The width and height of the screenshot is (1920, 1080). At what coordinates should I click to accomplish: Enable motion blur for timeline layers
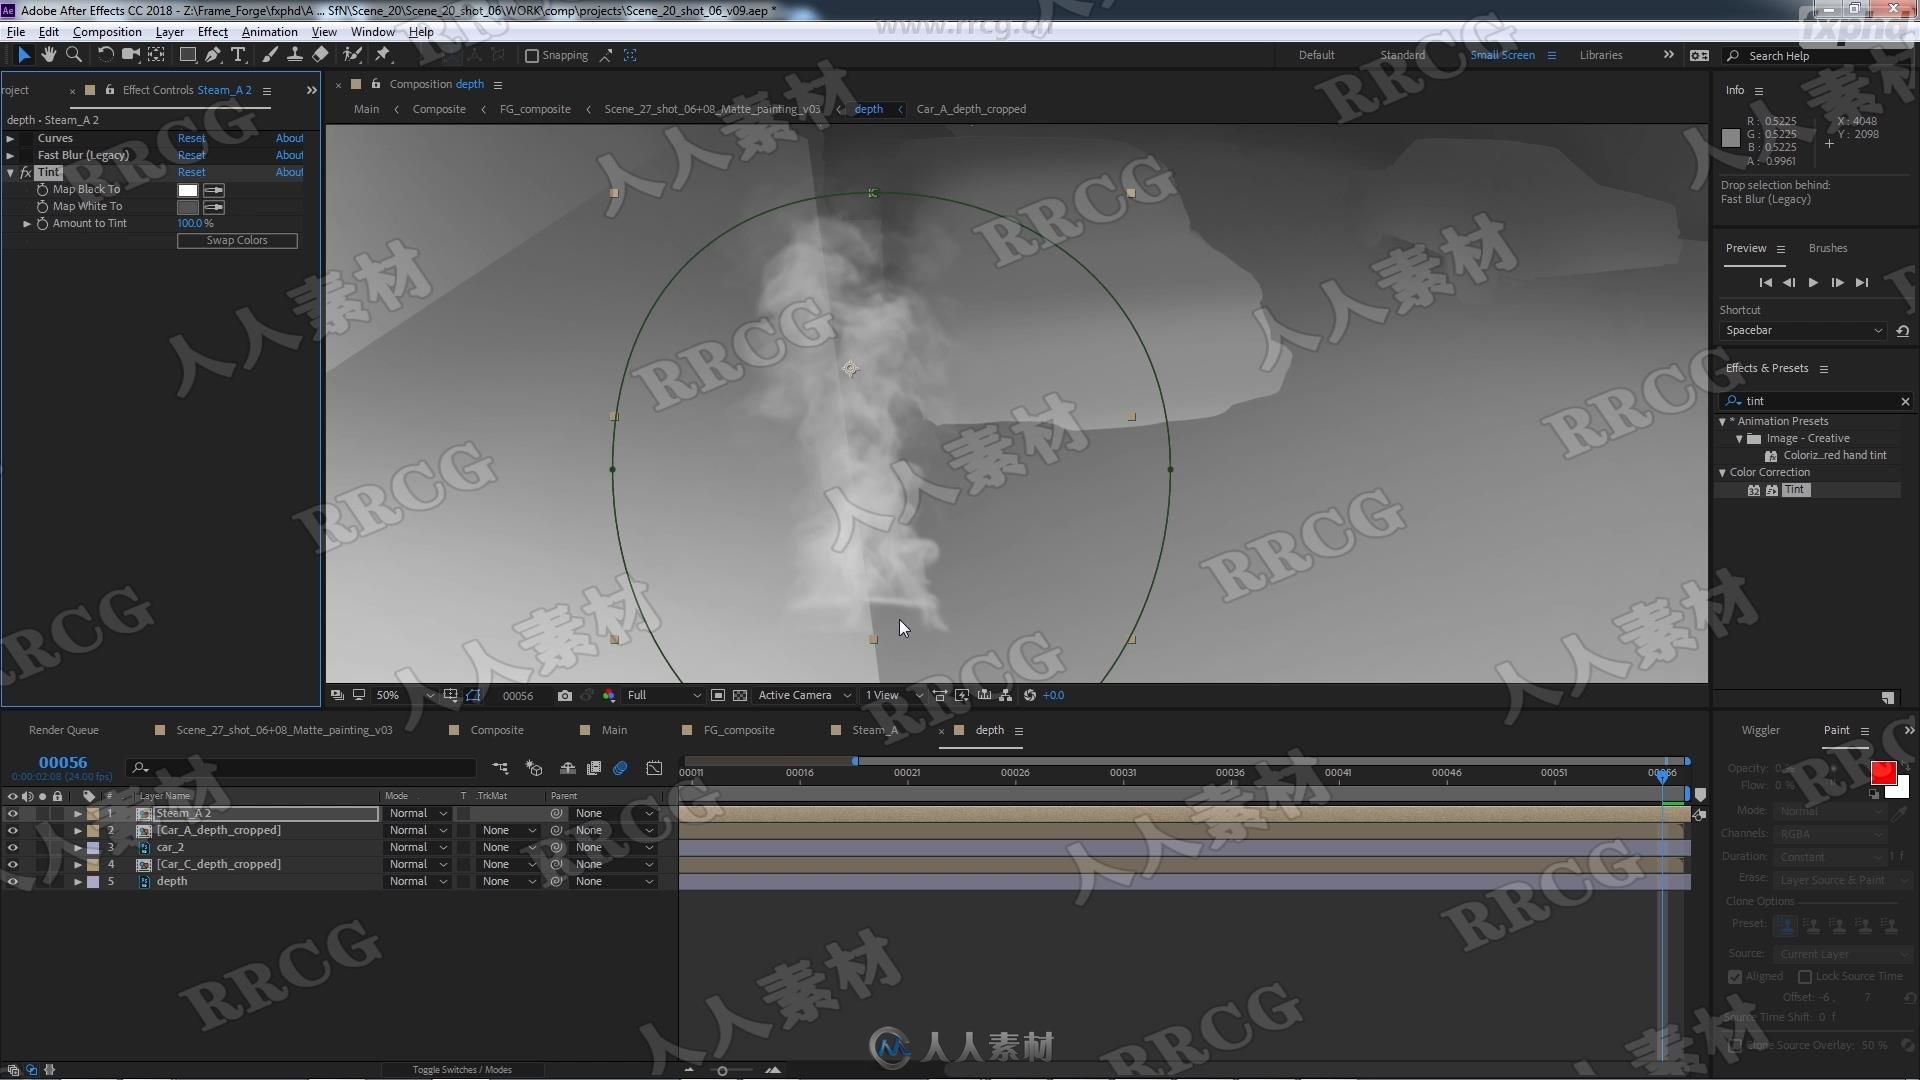point(620,768)
